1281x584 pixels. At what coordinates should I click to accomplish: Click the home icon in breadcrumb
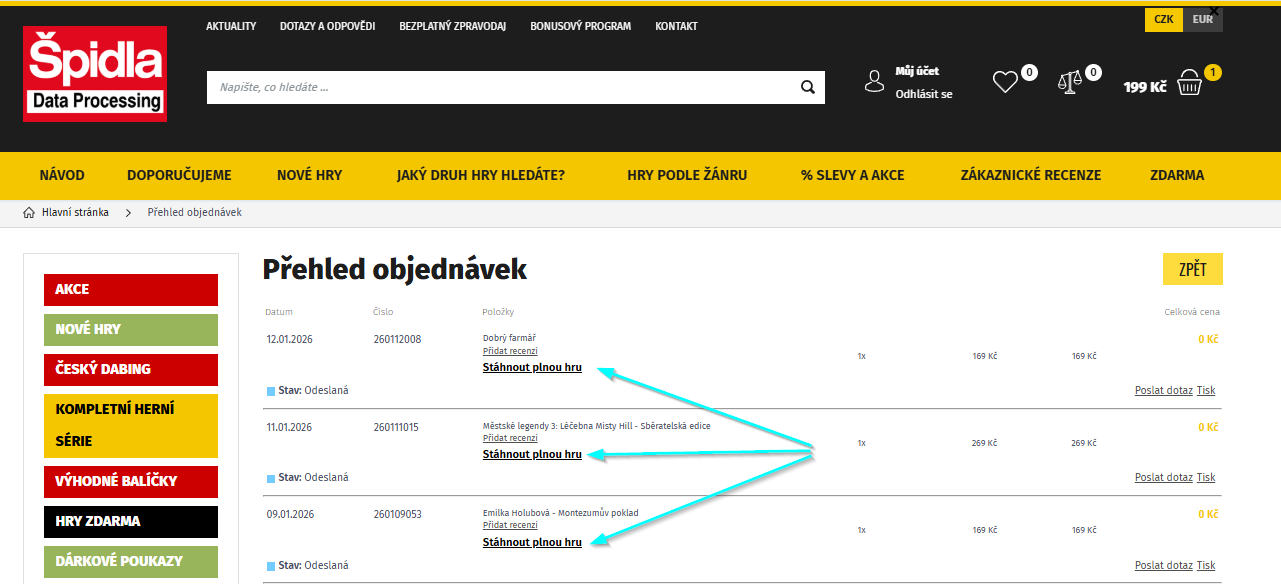[29, 212]
